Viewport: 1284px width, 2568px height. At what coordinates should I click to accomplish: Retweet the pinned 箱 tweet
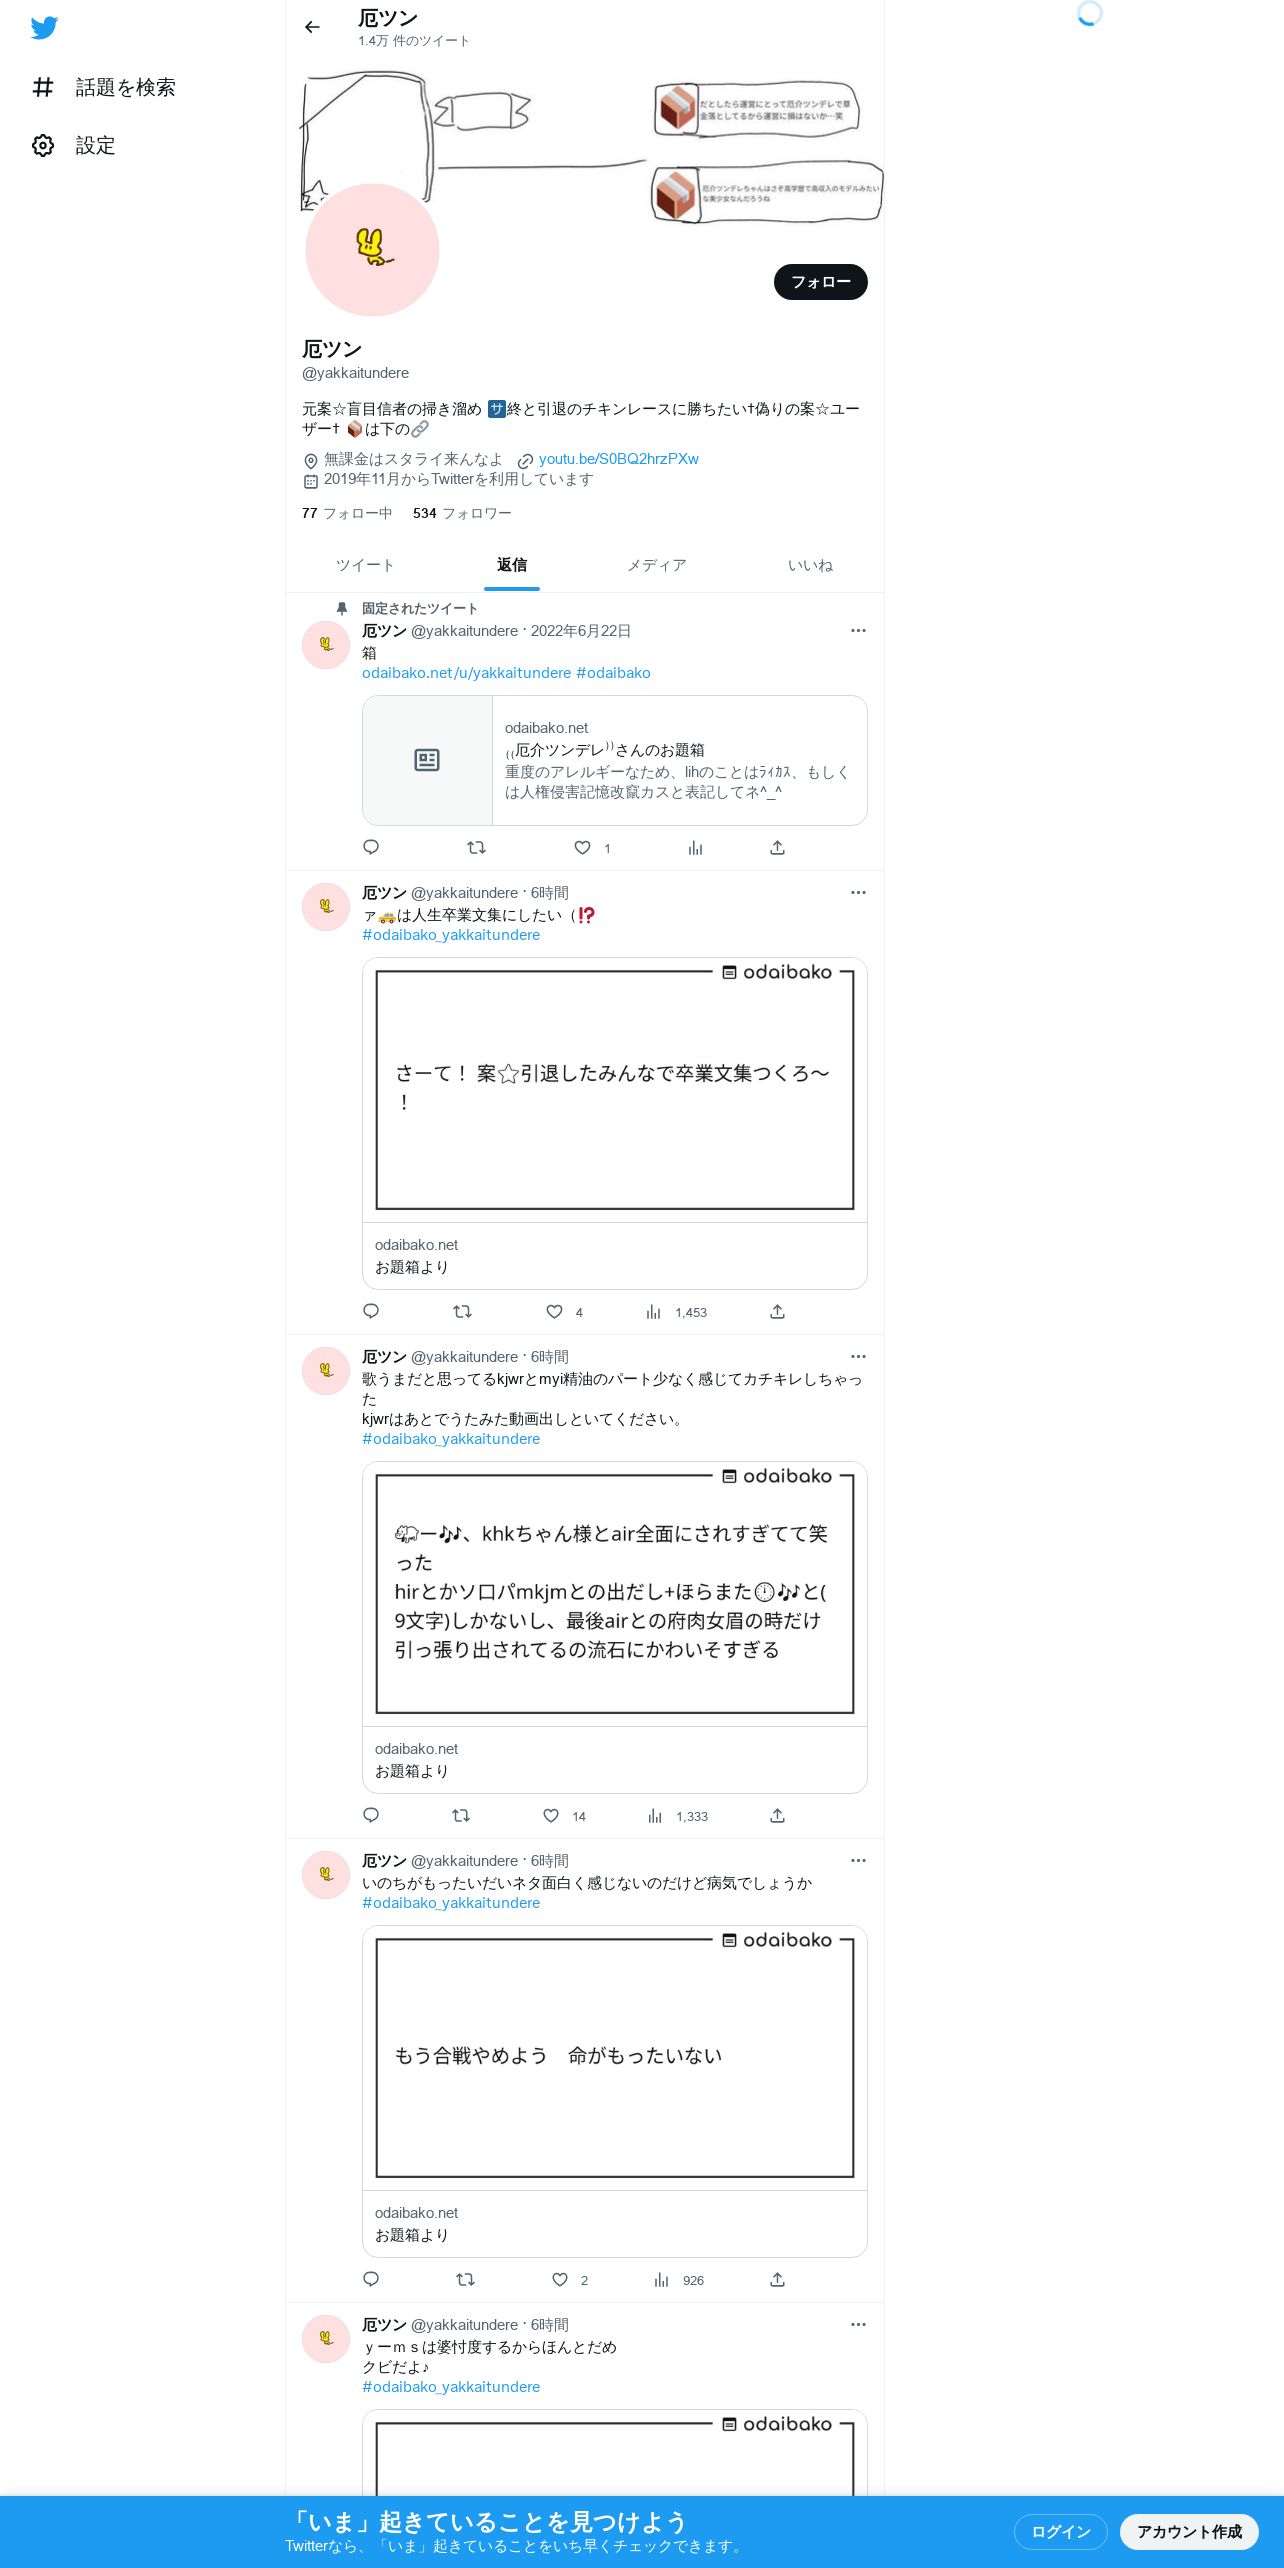pos(476,847)
